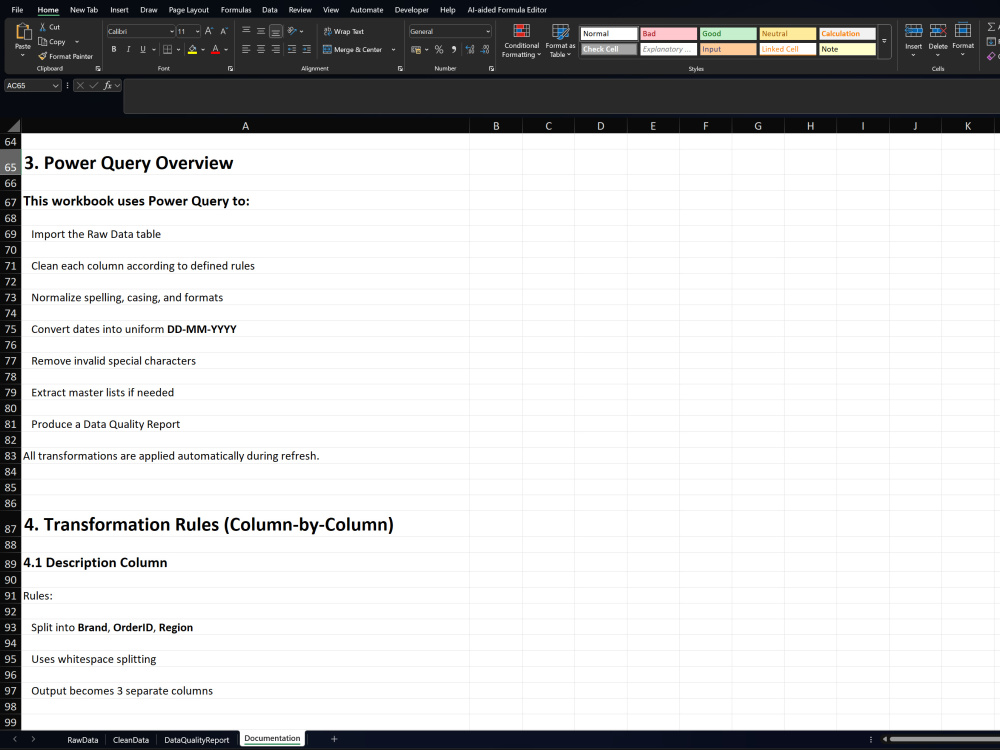
Task: Open the File menu
Action: (x=17, y=10)
